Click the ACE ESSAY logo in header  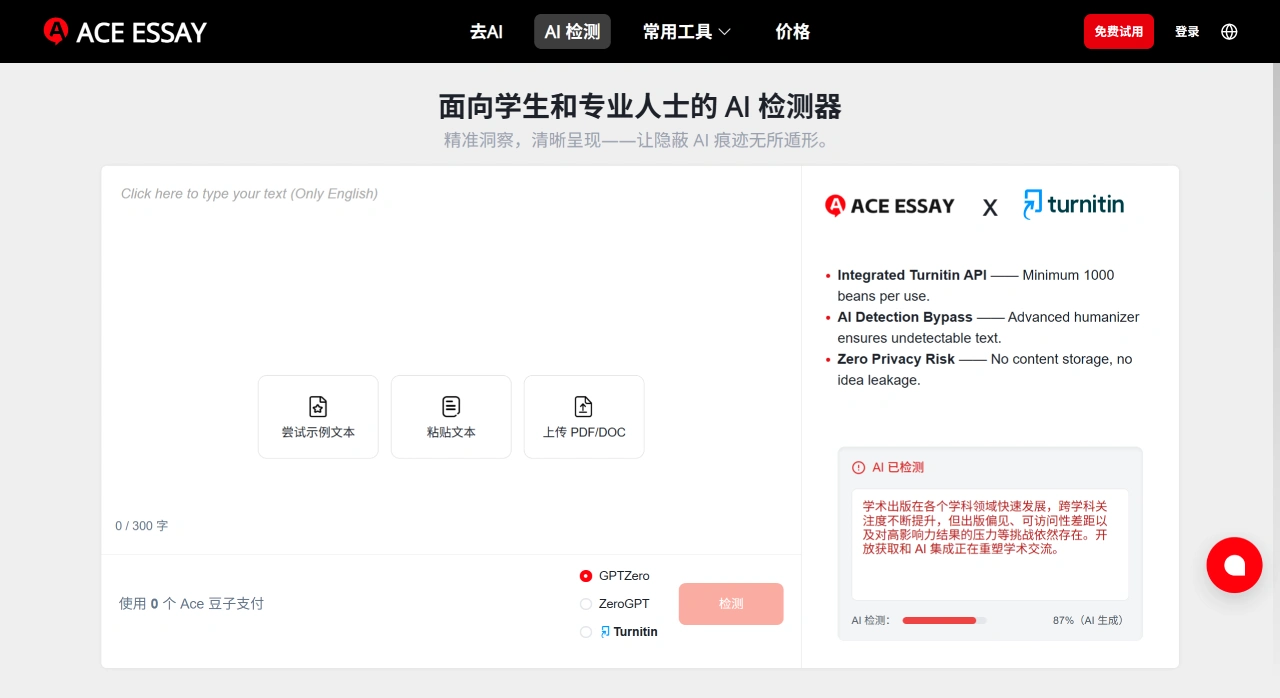125,32
